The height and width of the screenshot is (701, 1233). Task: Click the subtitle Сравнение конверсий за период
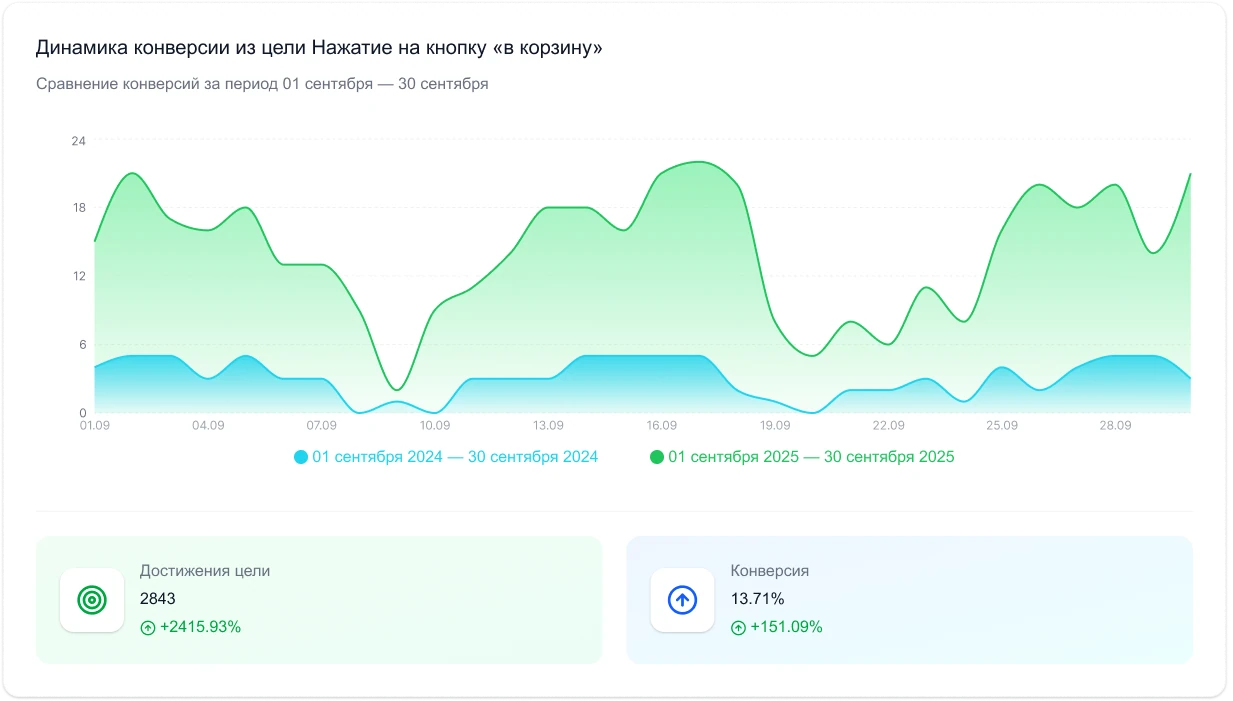262,84
